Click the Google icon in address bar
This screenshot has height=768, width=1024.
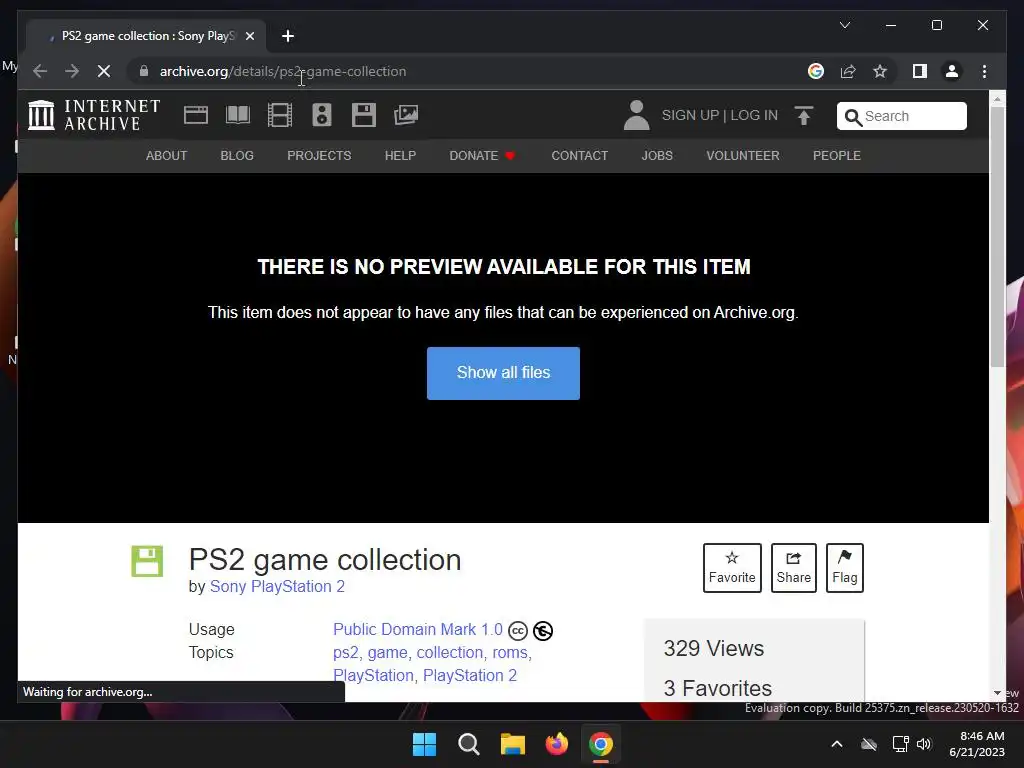(x=816, y=71)
